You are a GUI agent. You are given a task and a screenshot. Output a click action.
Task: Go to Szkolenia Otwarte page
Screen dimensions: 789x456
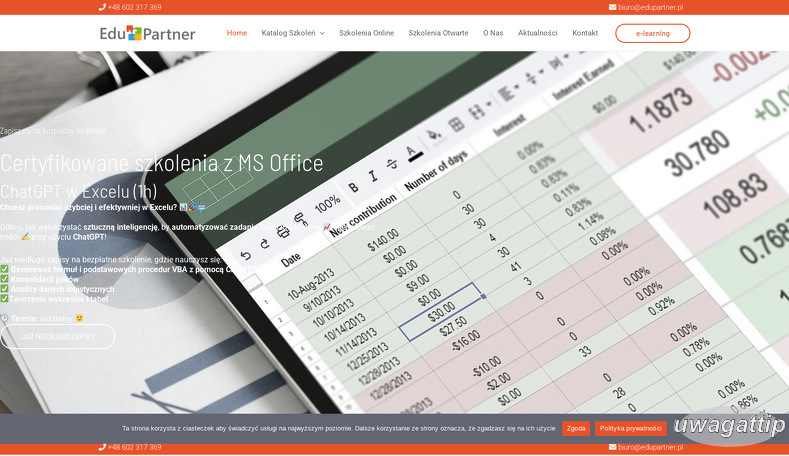pyautogui.click(x=438, y=33)
